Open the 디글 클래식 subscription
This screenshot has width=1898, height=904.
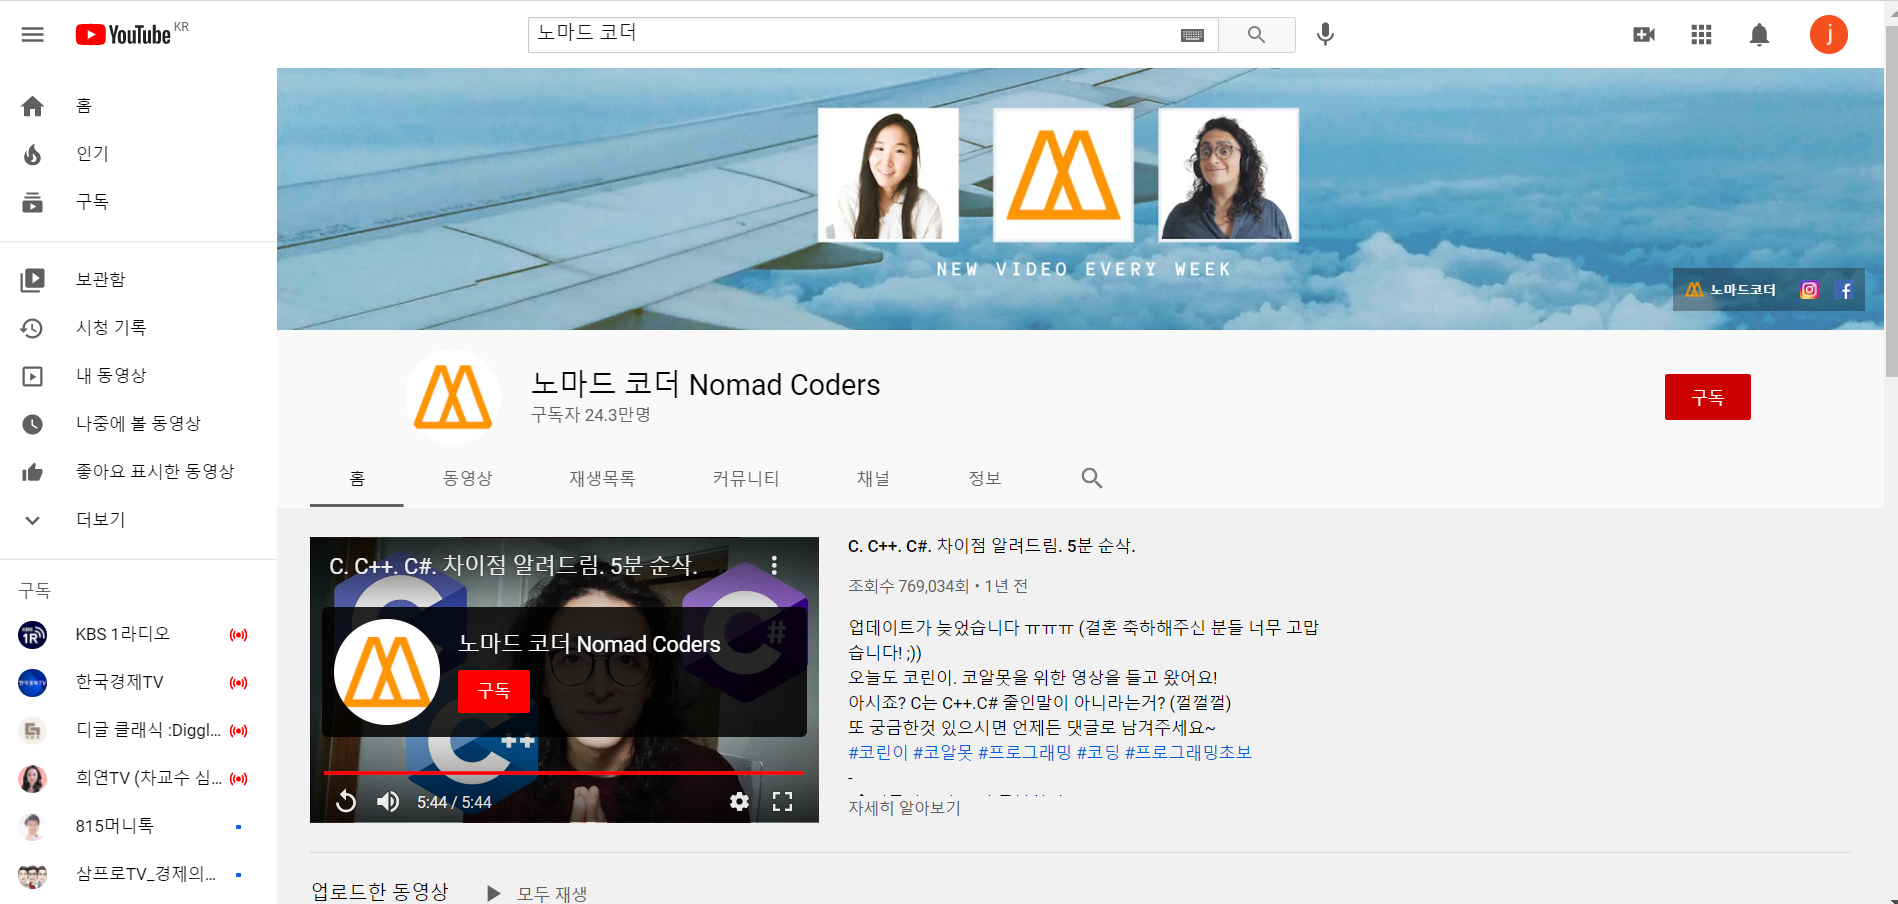pyautogui.click(x=138, y=730)
